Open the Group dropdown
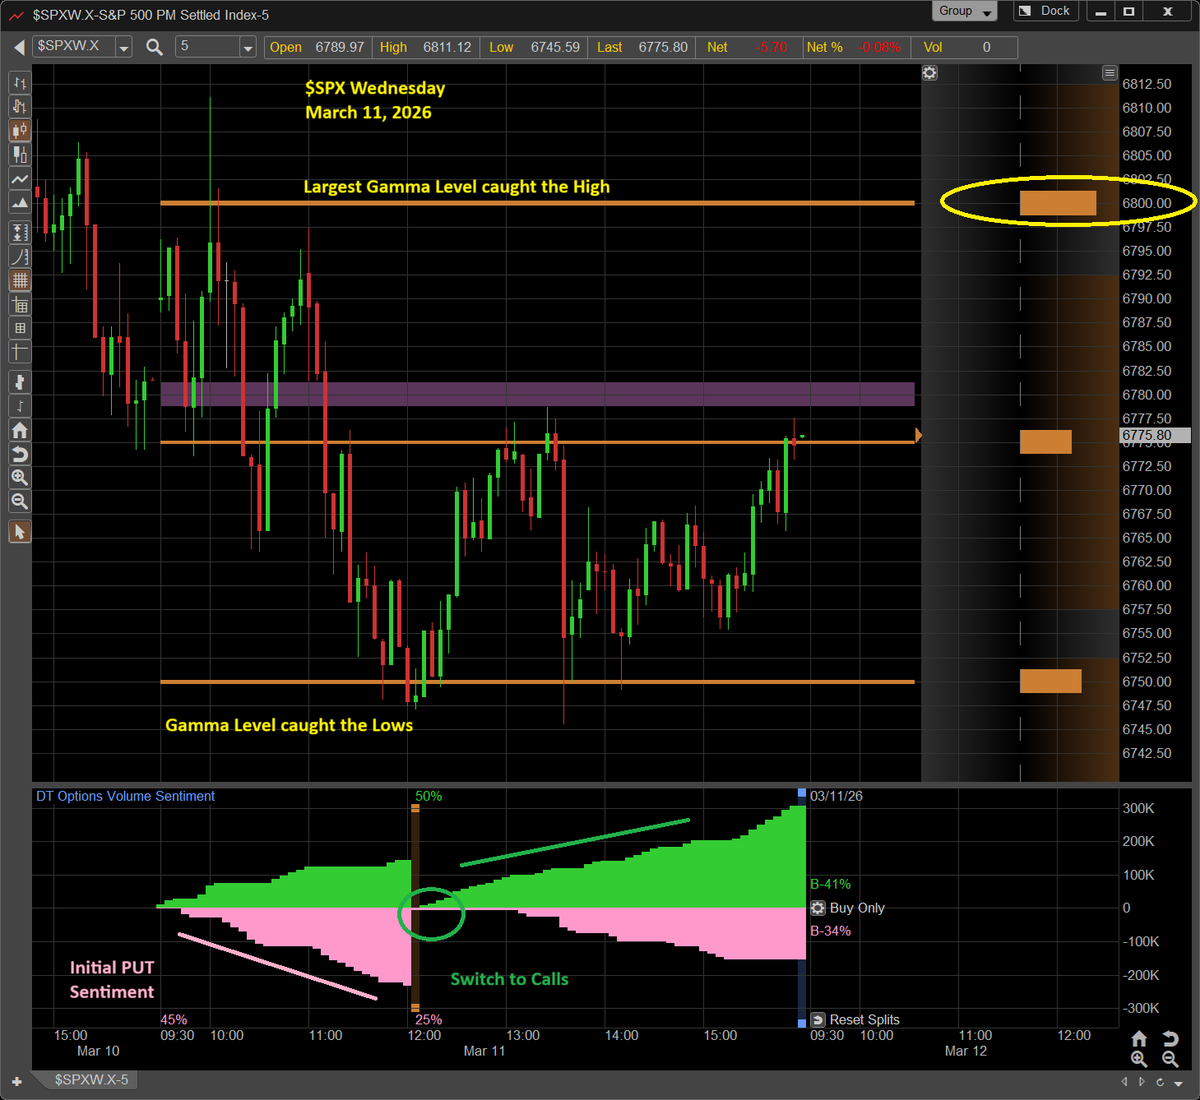Viewport: 1200px width, 1100px height. [966, 11]
